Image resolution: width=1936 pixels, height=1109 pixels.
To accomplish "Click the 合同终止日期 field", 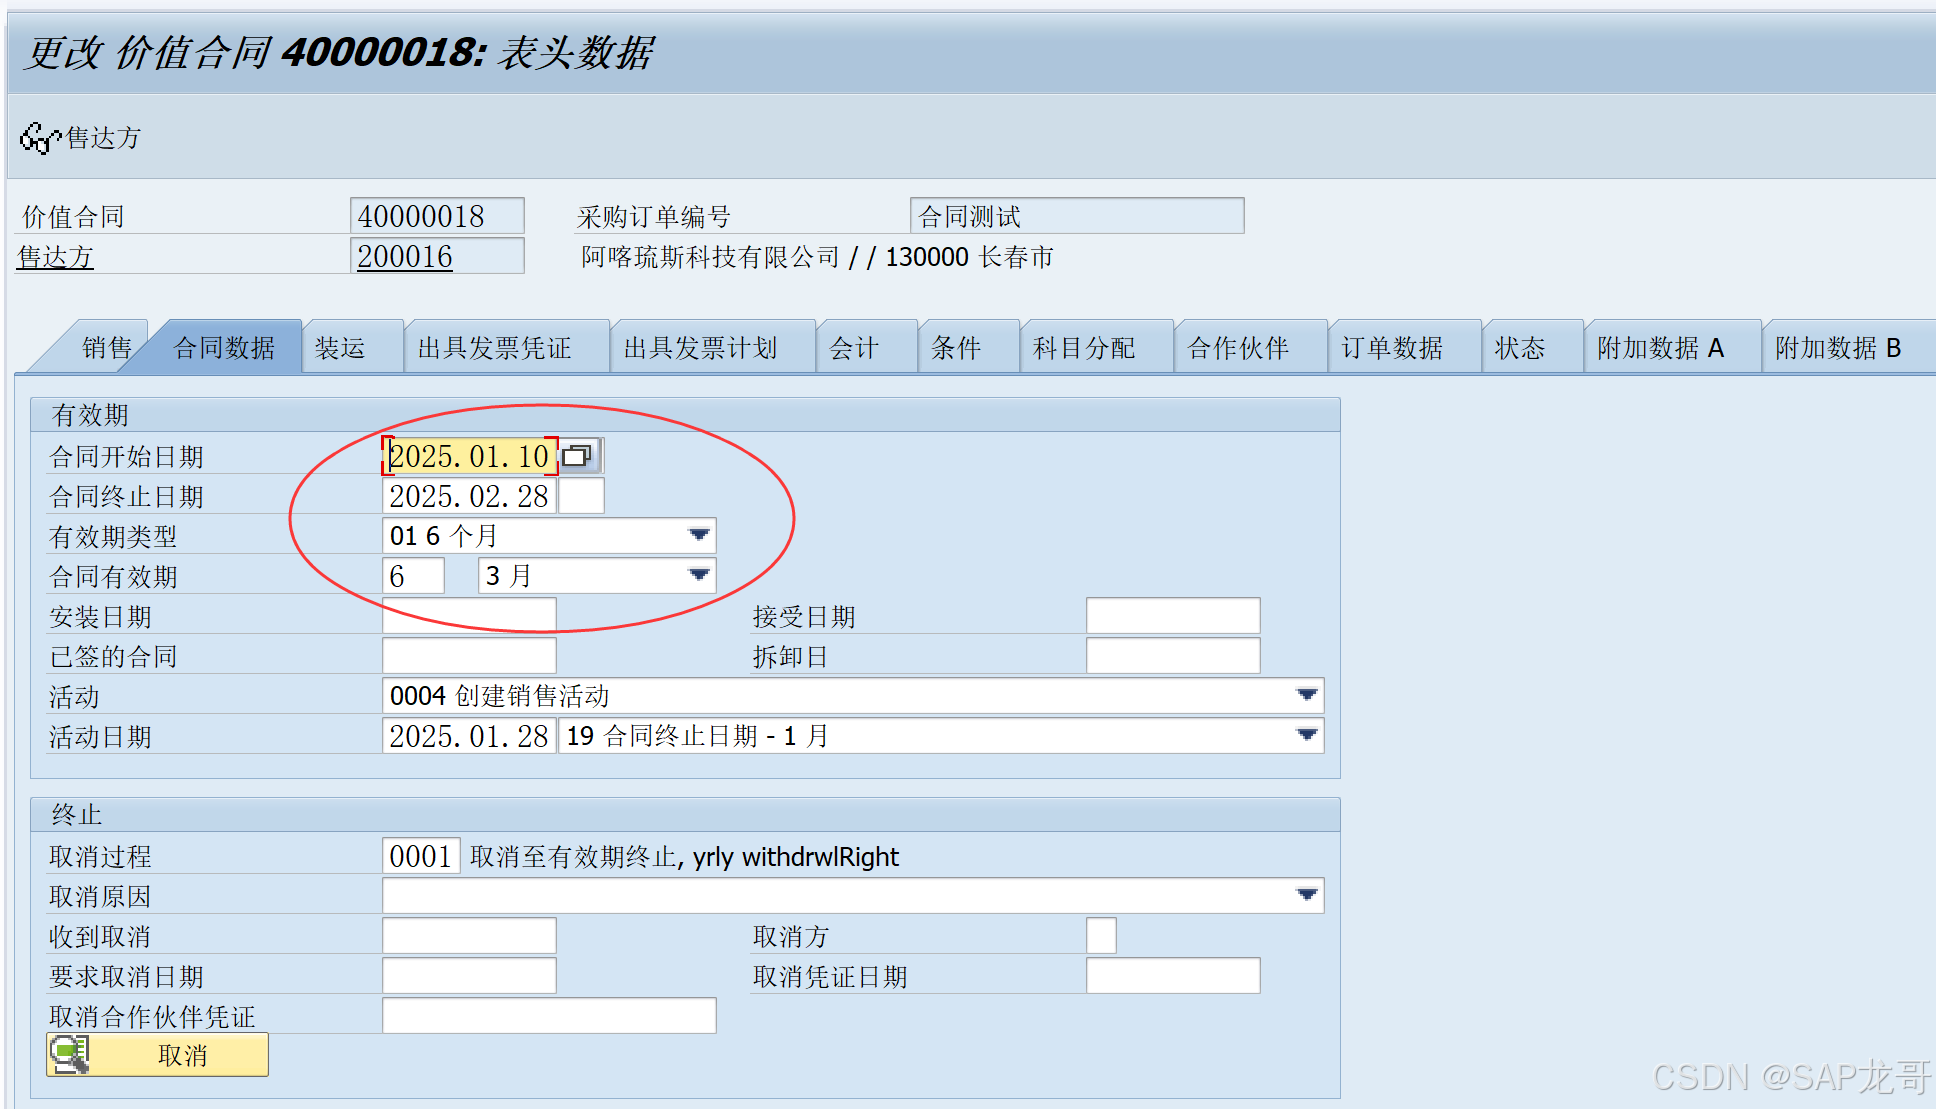I will (468, 496).
